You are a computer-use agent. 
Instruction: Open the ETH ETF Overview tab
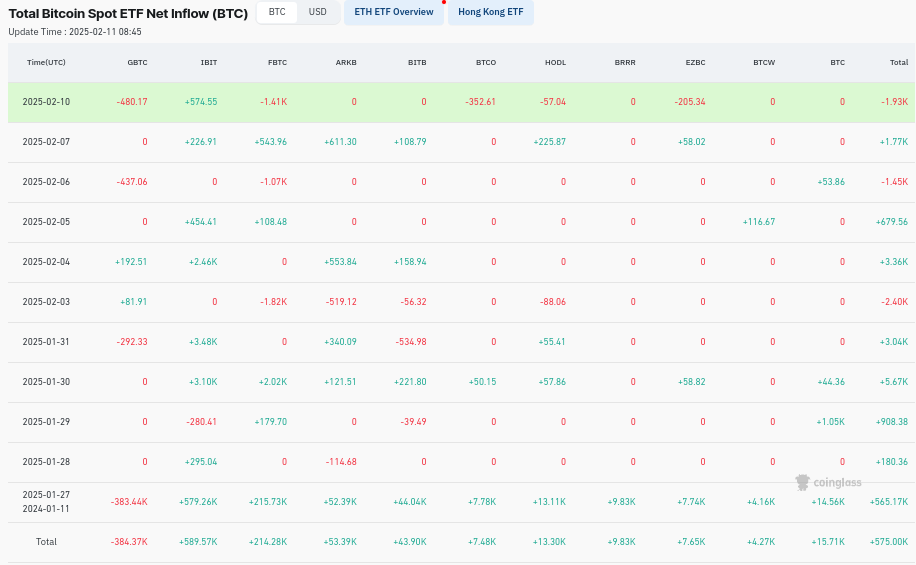(x=394, y=12)
